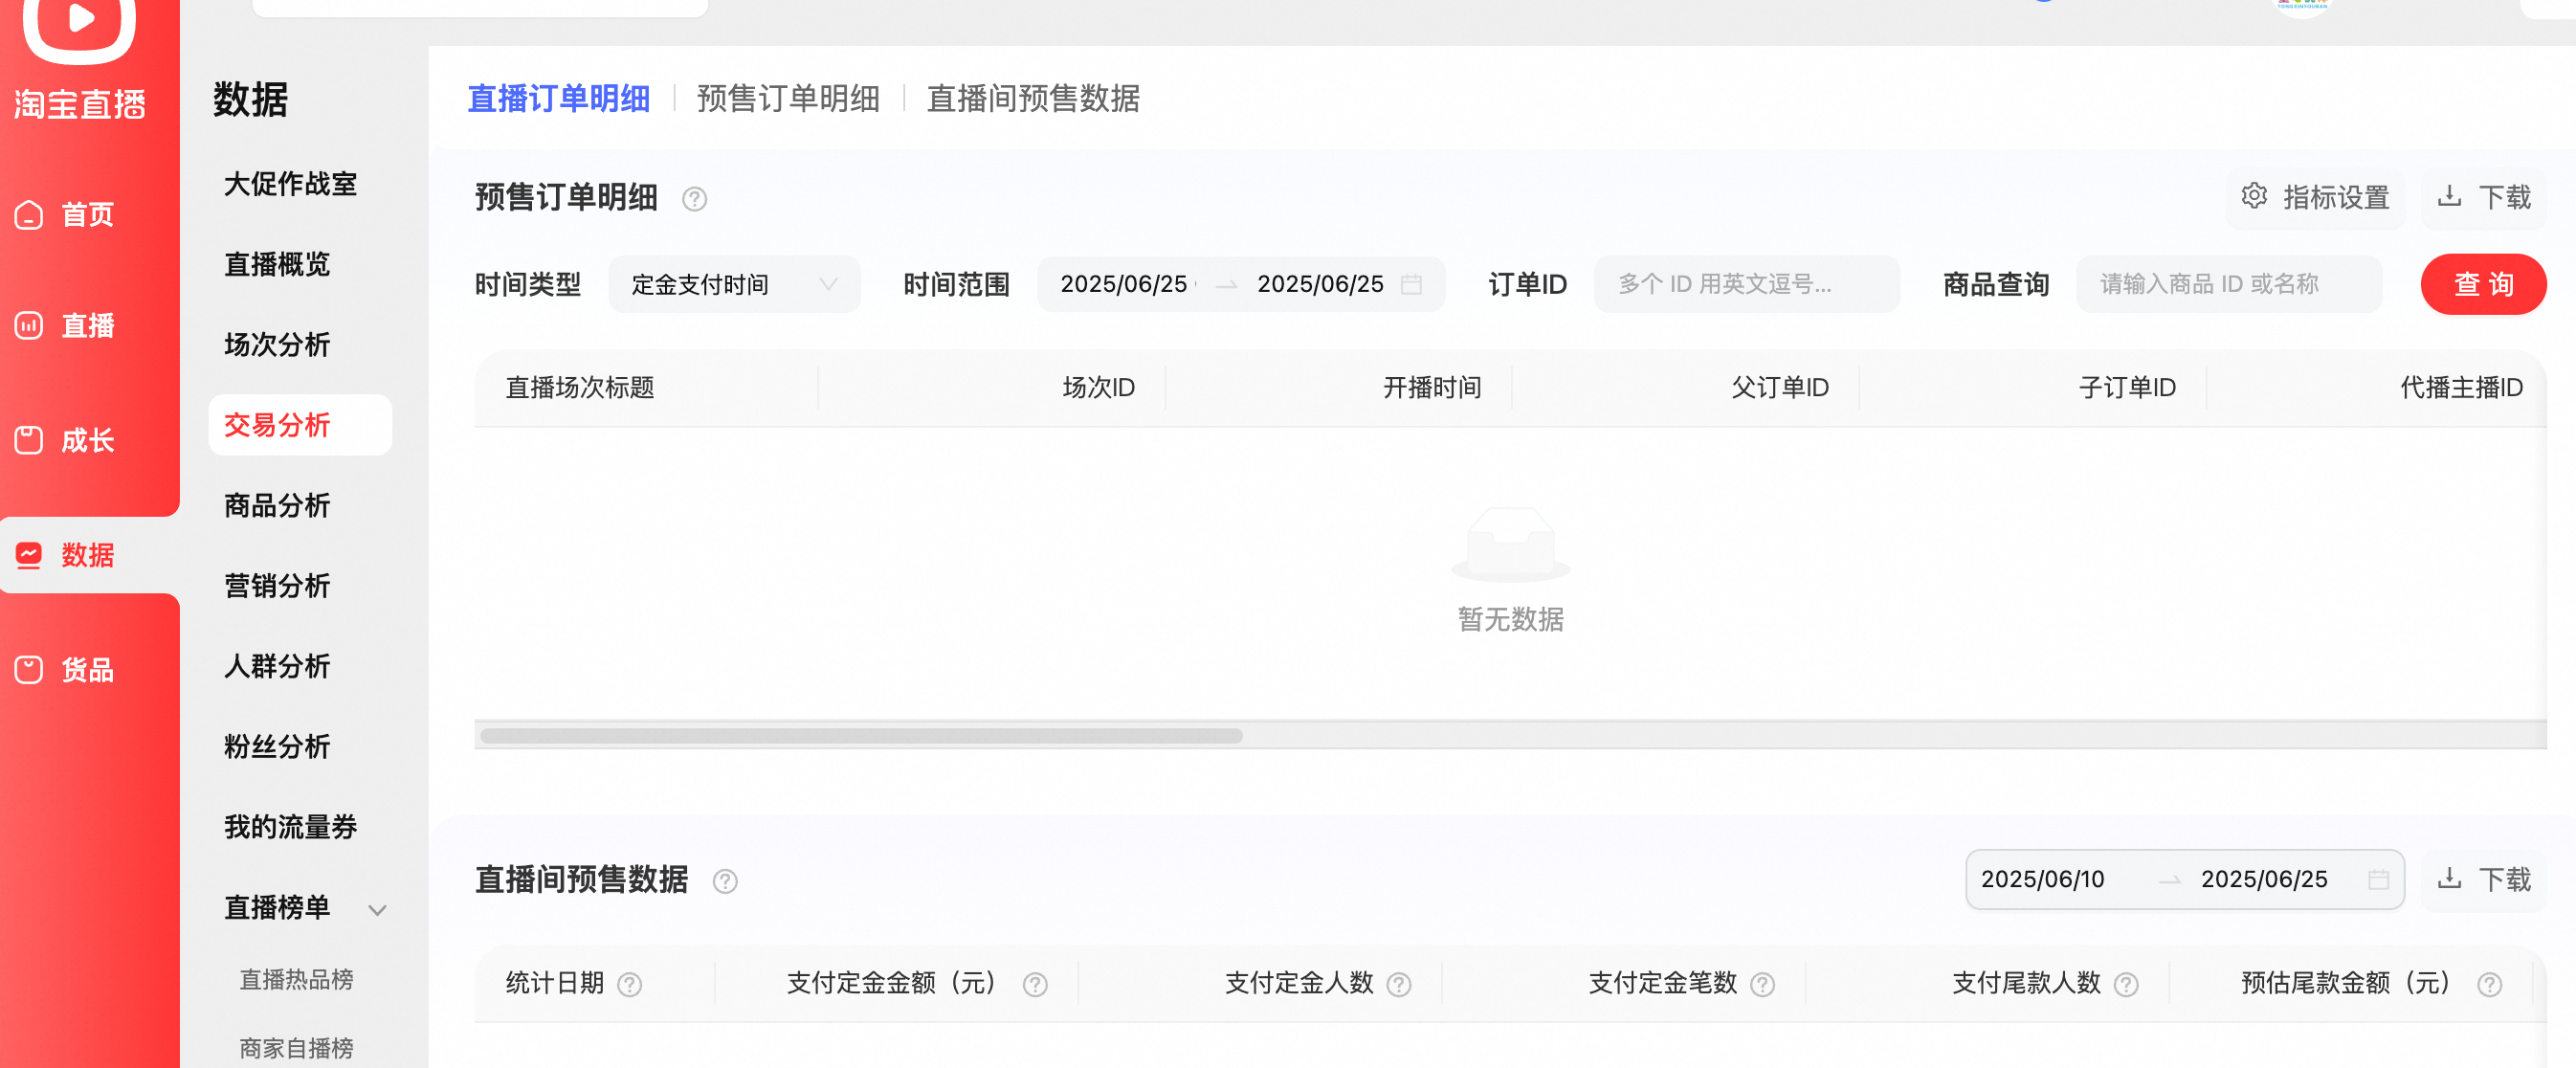Switch to the 直播订单明细 tab
Viewport: 2576px width, 1068px height.
[559, 98]
